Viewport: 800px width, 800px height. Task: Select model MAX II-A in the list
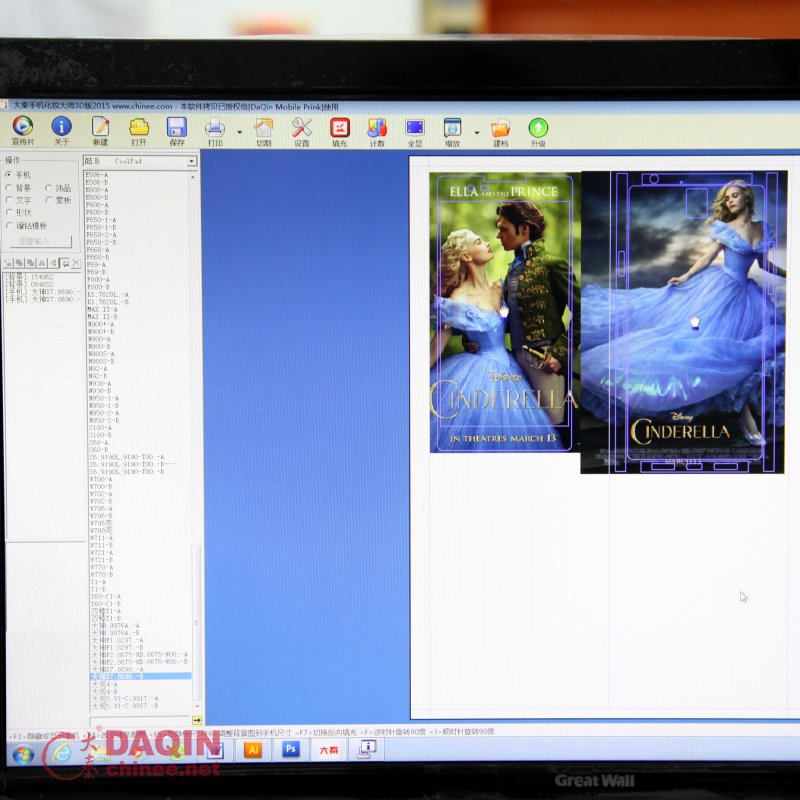point(102,309)
